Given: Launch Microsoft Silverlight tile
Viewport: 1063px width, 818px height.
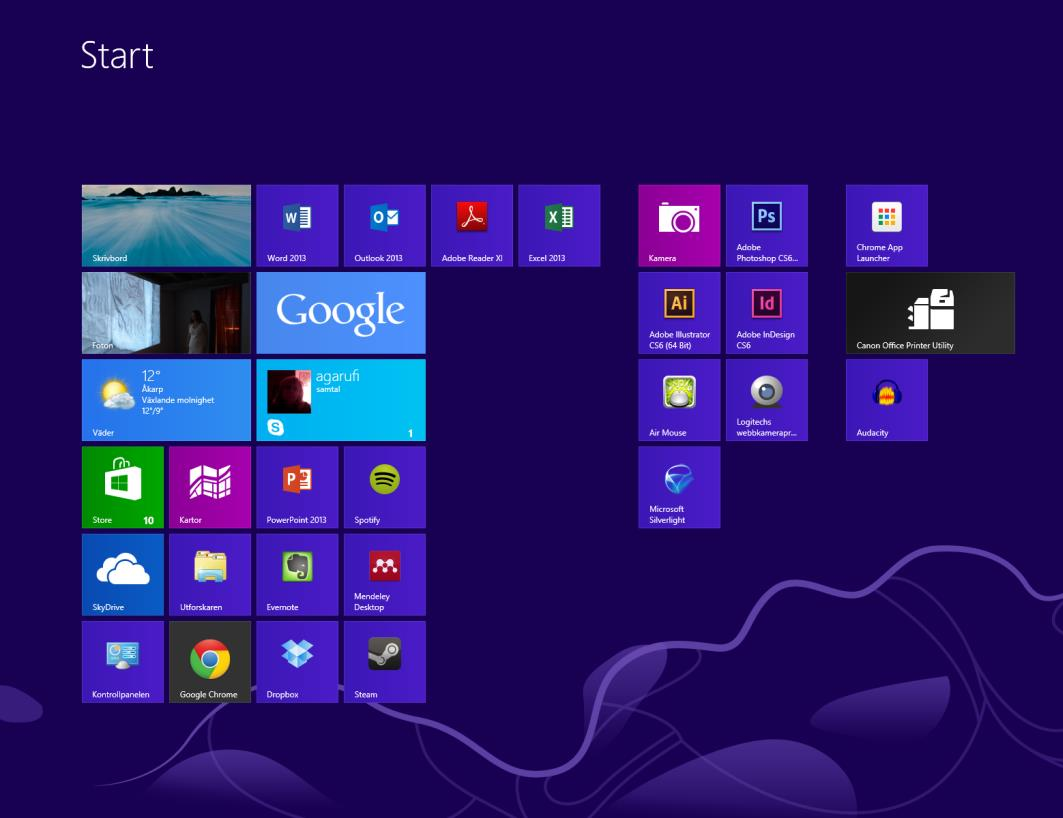Looking at the screenshot, I should coord(679,487).
